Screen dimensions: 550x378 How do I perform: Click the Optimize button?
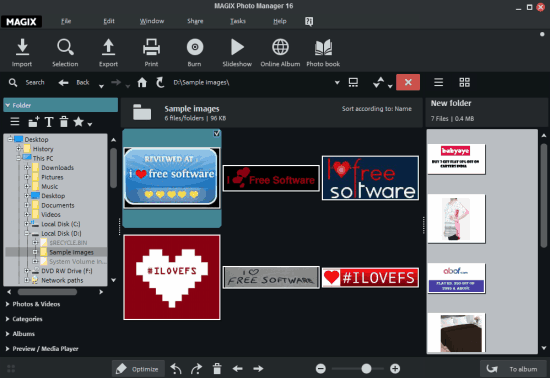point(138,369)
